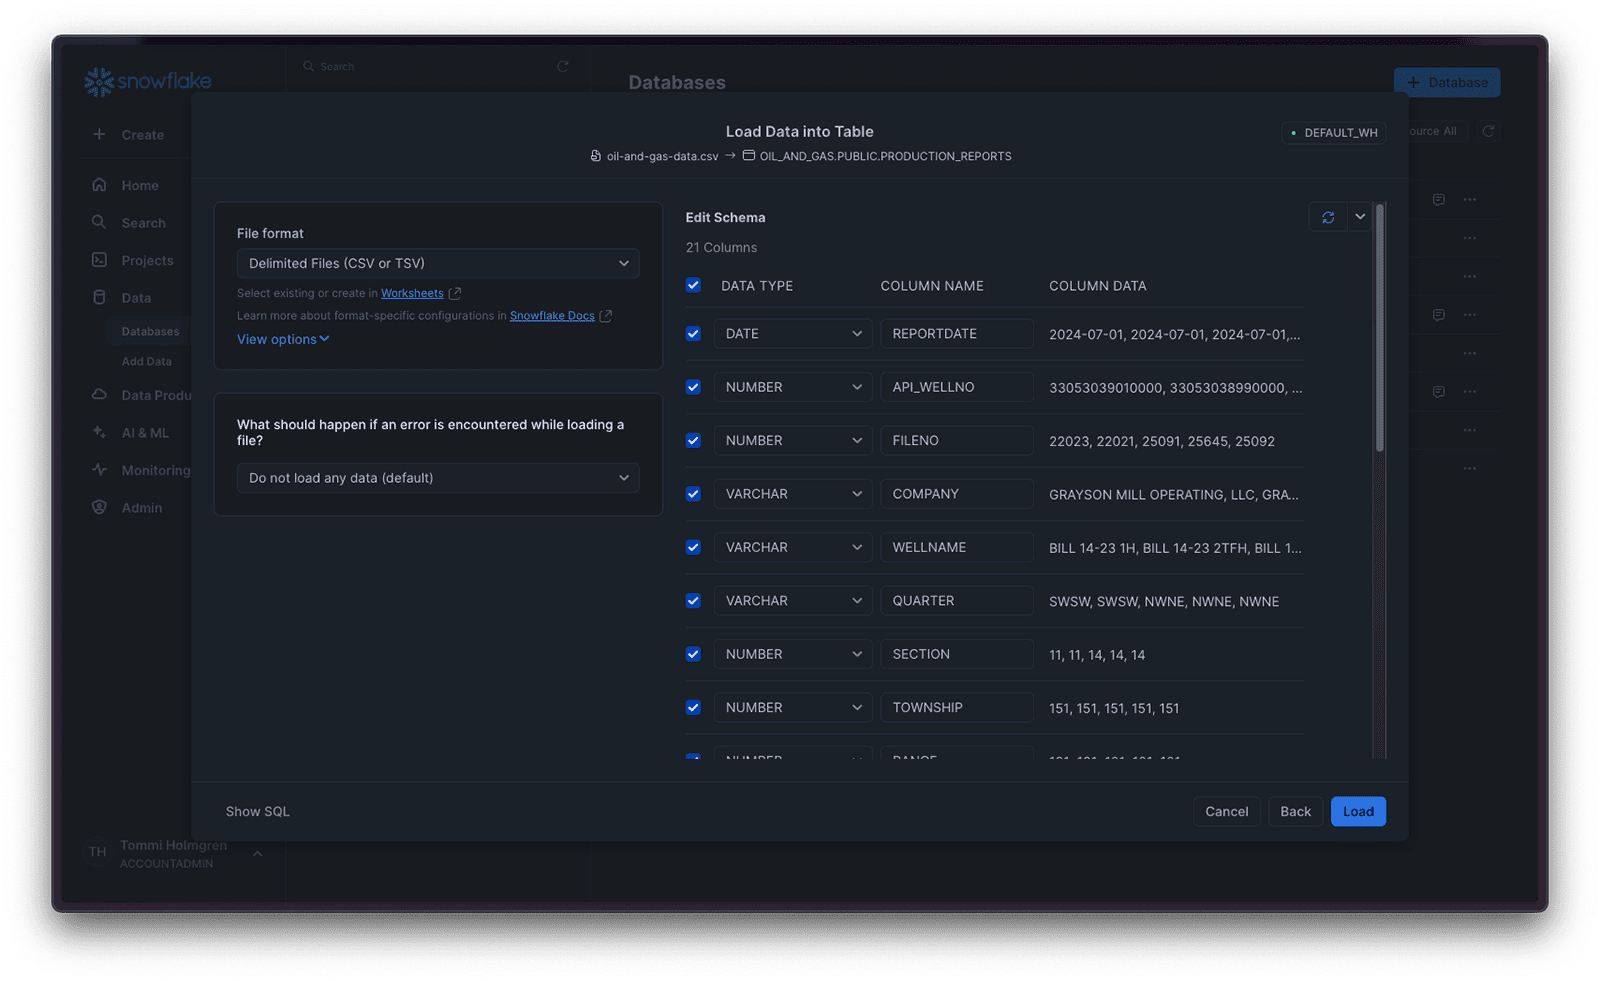Screen dimensions: 1600x981
Task: Select Add Data in the sidebar
Action: (x=146, y=361)
